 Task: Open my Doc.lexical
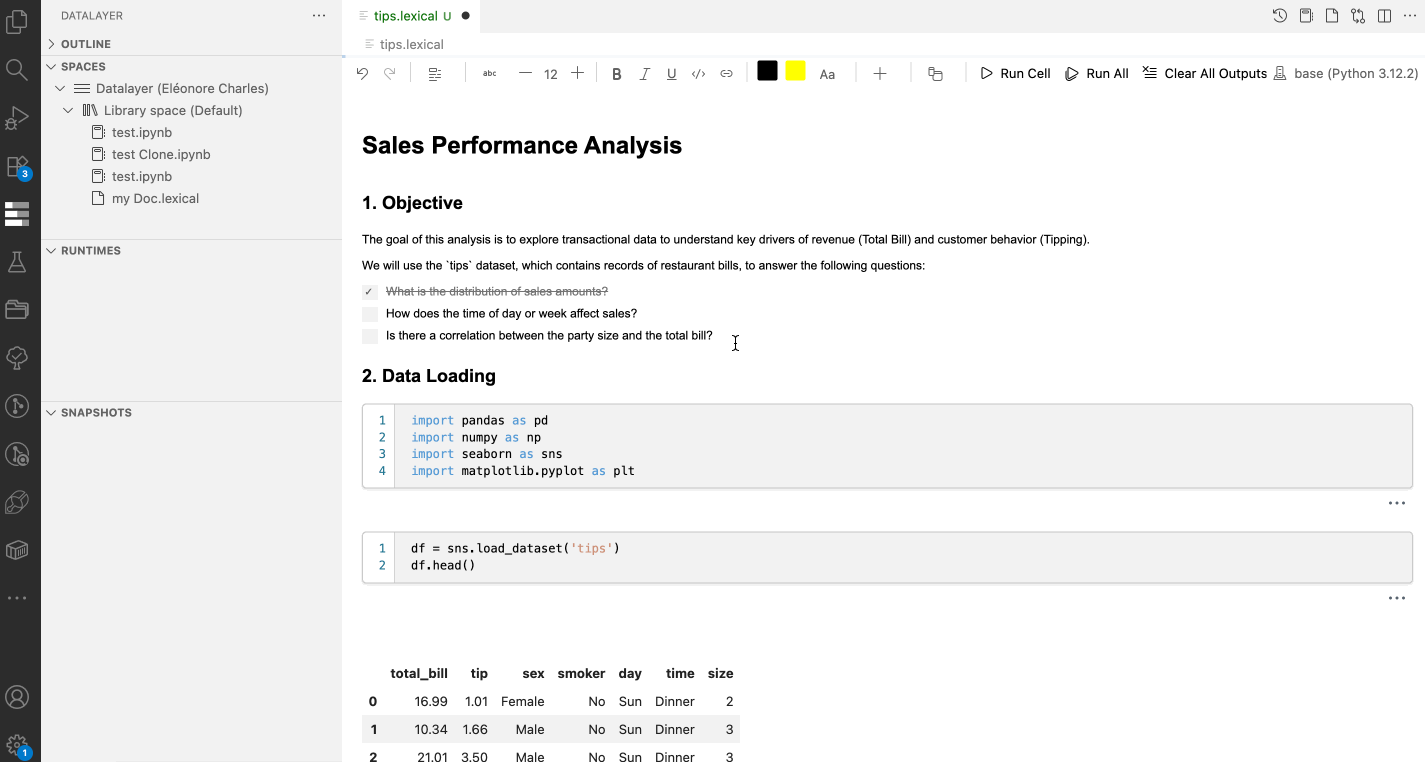click(155, 198)
